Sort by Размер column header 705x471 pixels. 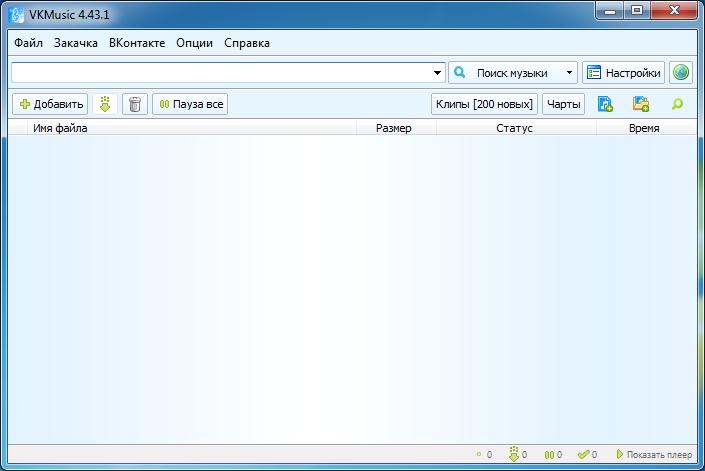[x=396, y=128]
